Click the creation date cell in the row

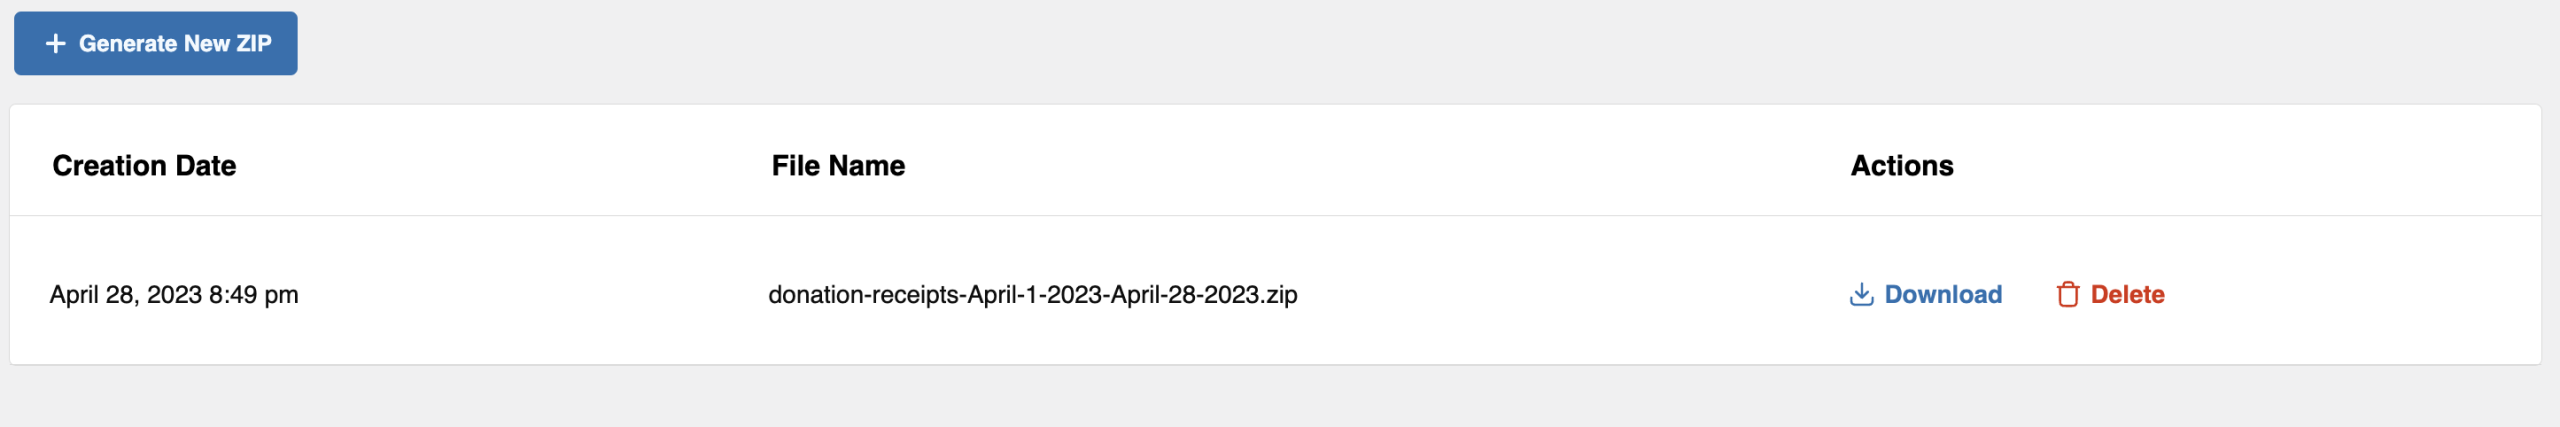pos(174,294)
